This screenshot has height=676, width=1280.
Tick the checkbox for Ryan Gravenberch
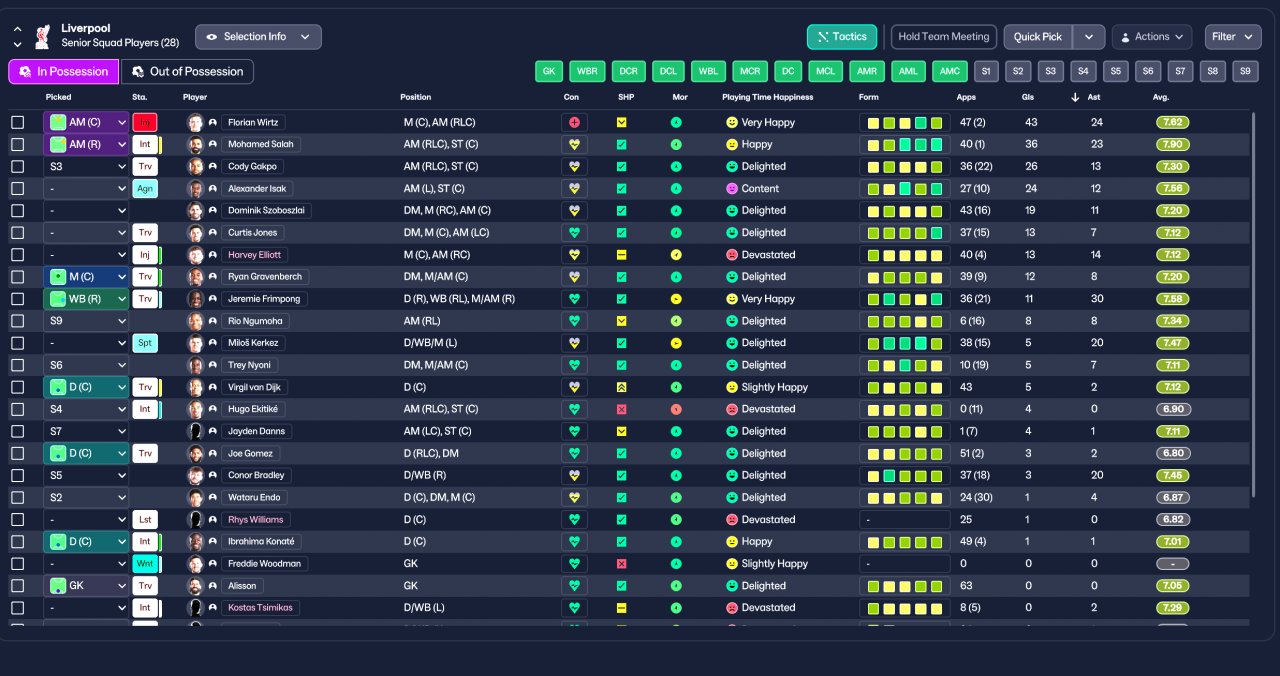pos(17,277)
